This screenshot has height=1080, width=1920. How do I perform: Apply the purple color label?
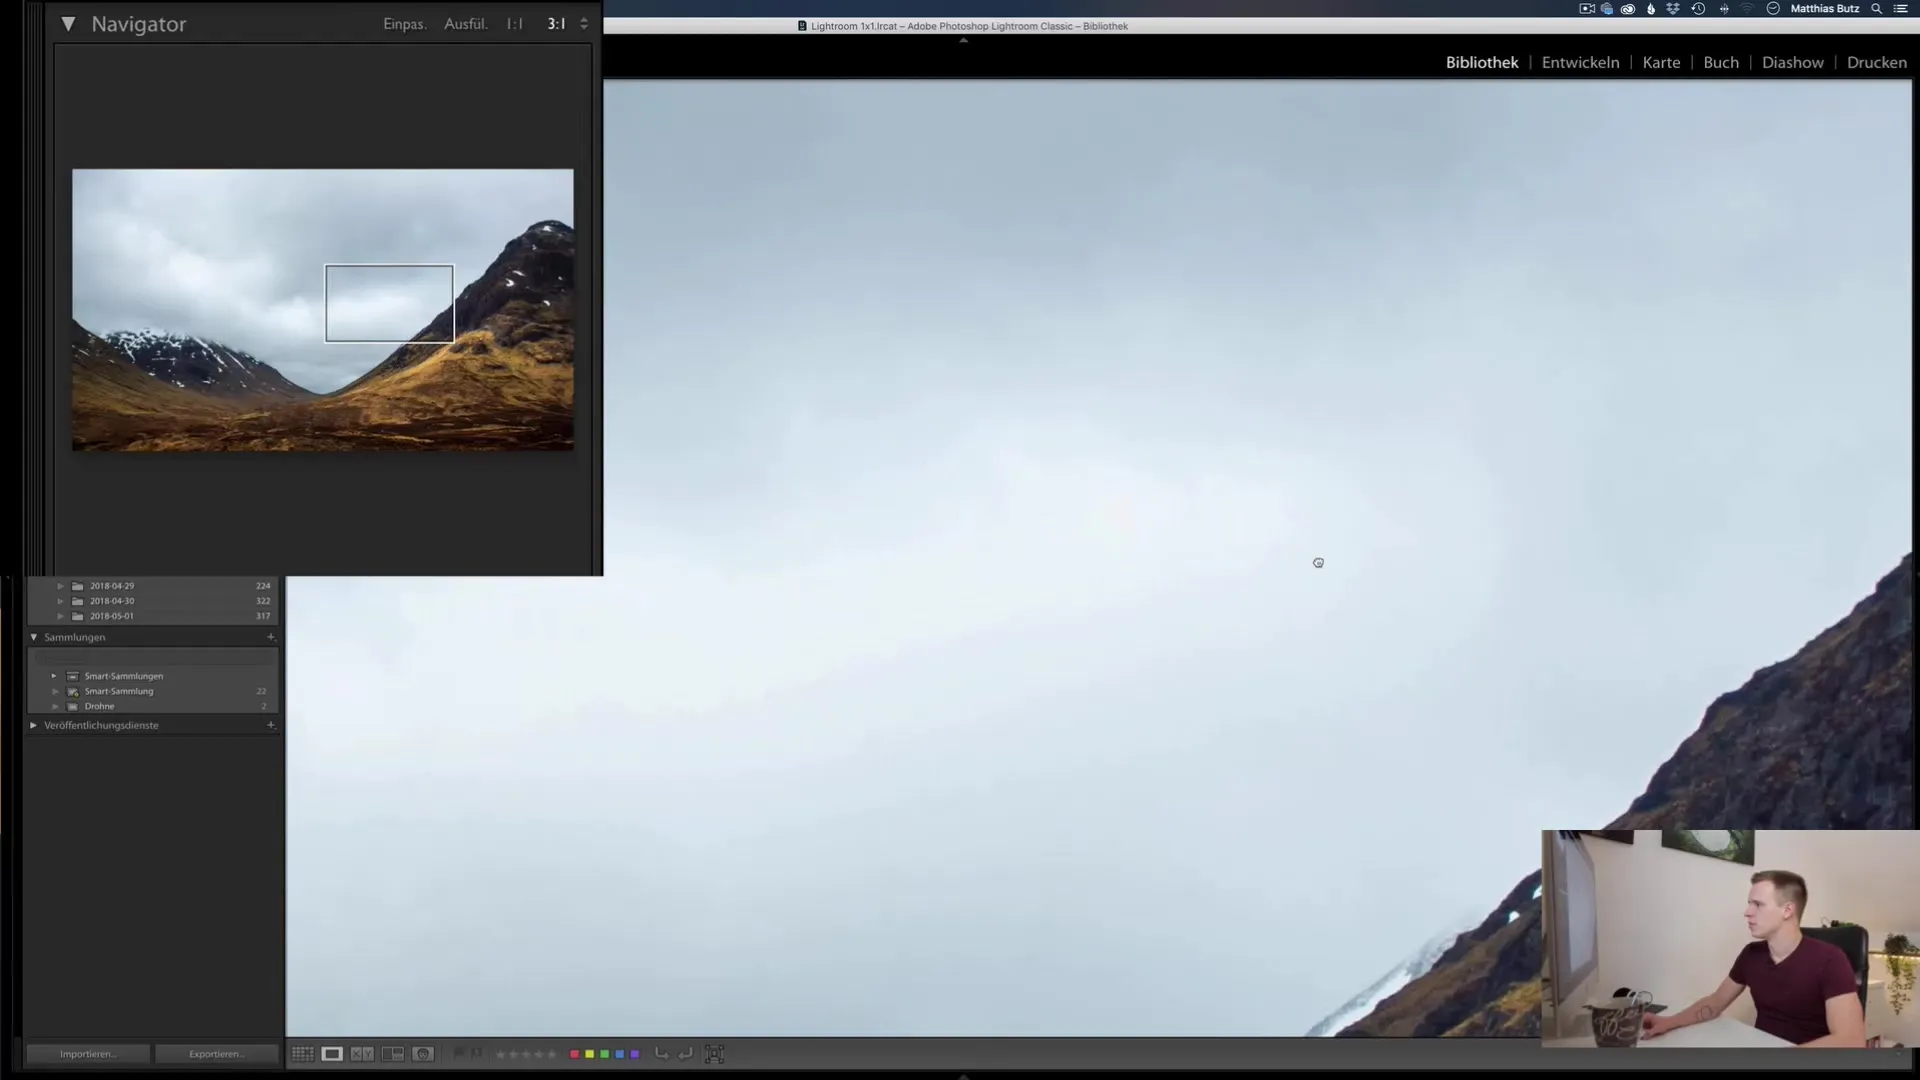click(x=635, y=1054)
